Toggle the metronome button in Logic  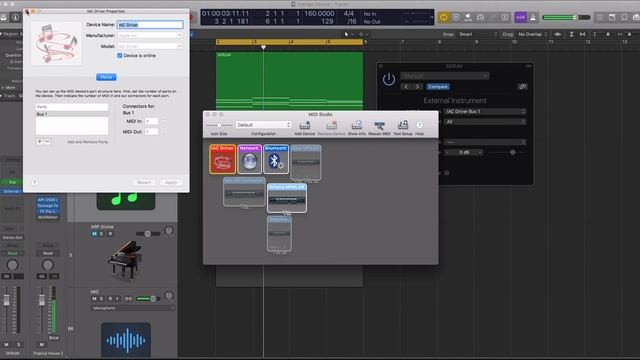(x=533, y=17)
